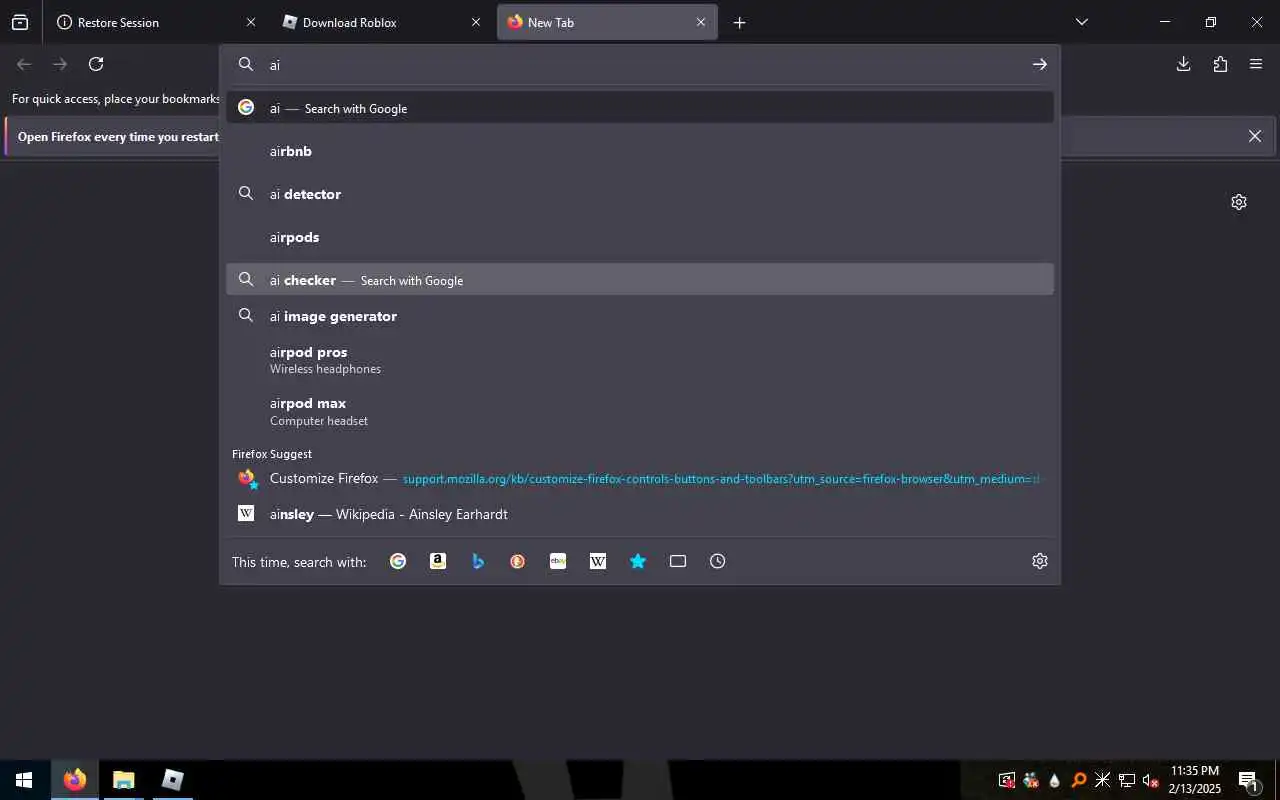The image size is (1280, 800).
Task: Open ainsley Wikipedia Ainsley Earhardt result
Action: tap(640, 514)
